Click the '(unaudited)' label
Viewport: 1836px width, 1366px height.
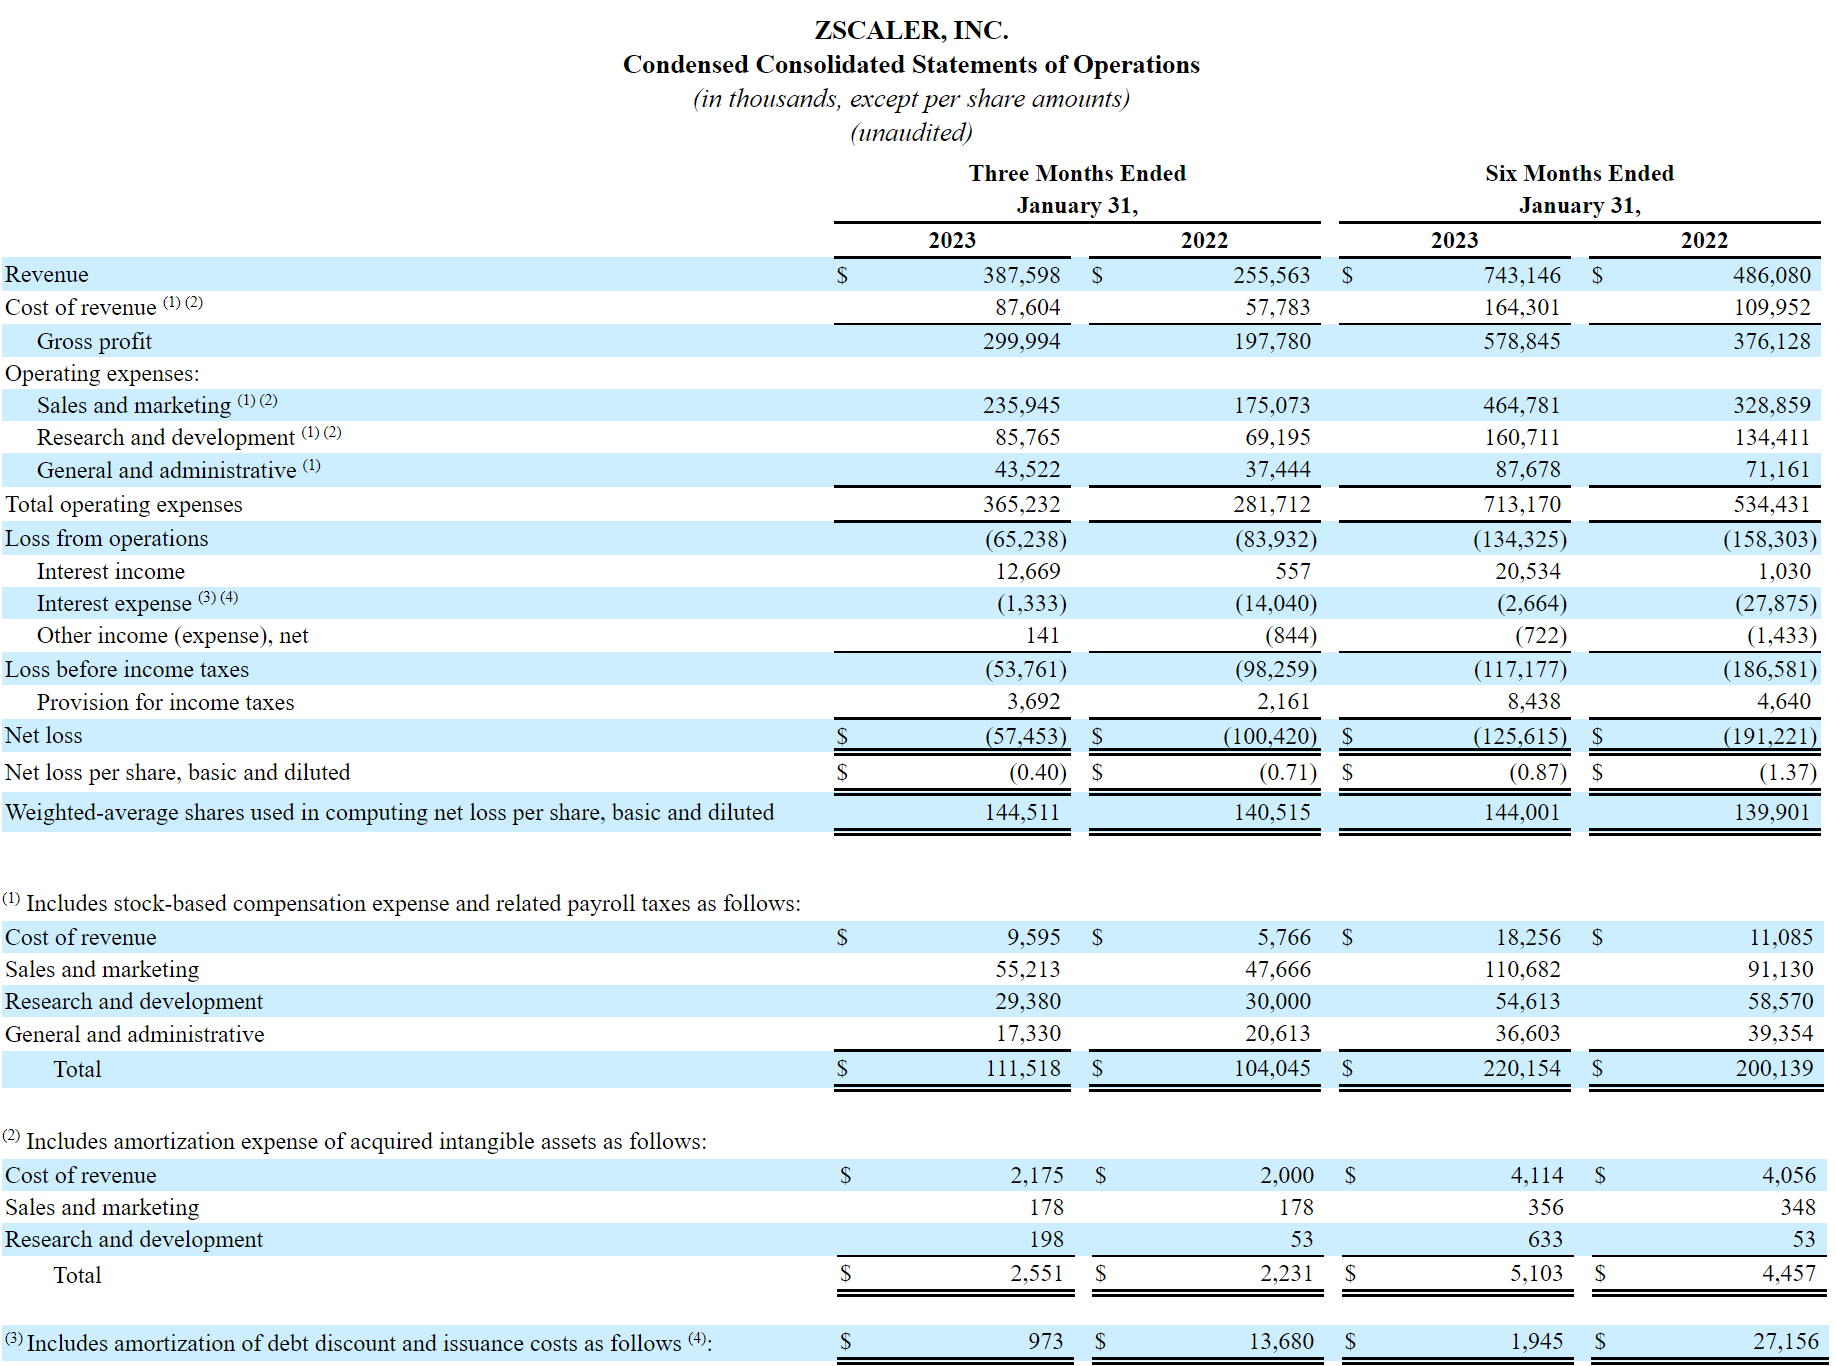tap(911, 132)
